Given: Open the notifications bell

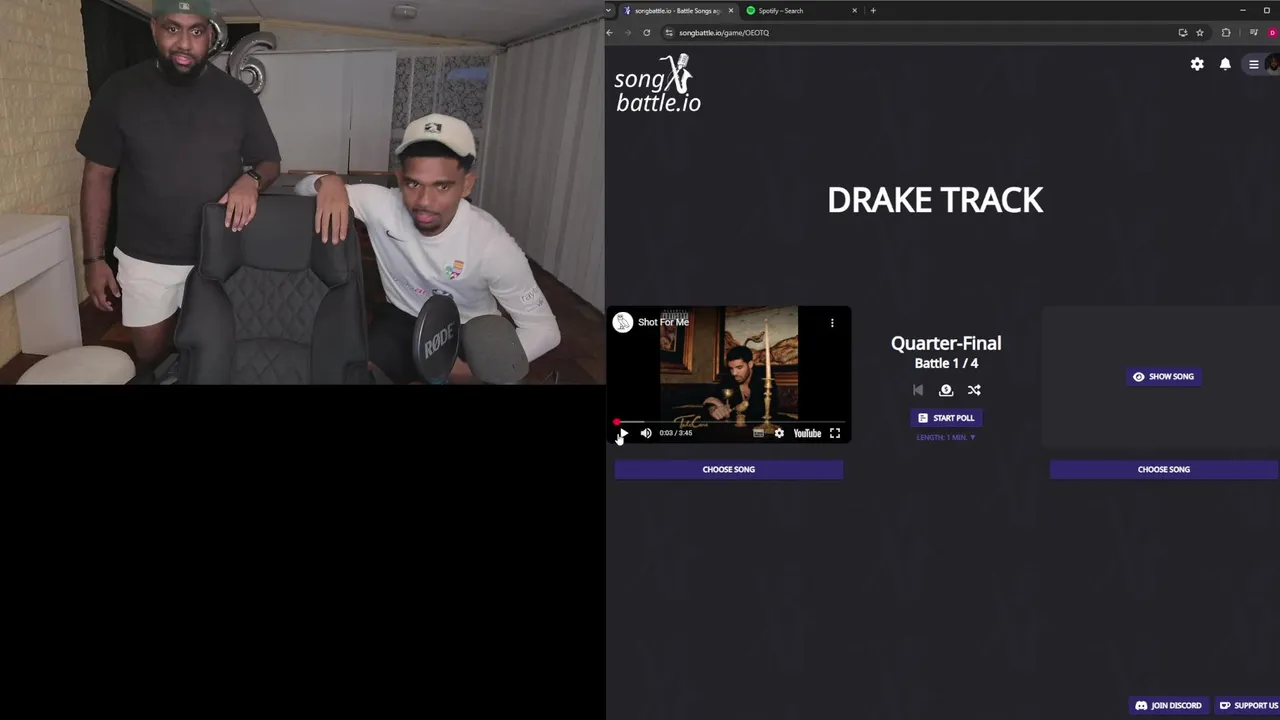Looking at the screenshot, I should (x=1225, y=64).
